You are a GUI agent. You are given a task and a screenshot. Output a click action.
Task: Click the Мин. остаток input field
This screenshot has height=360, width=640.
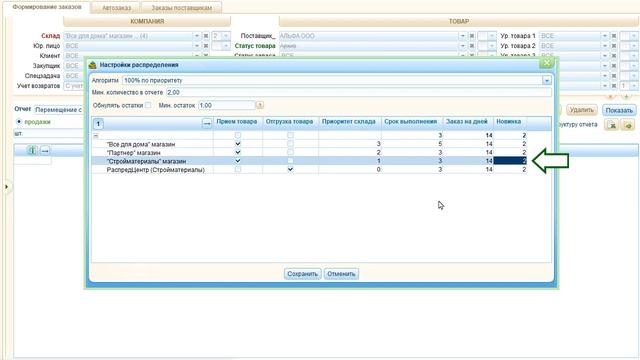227,105
